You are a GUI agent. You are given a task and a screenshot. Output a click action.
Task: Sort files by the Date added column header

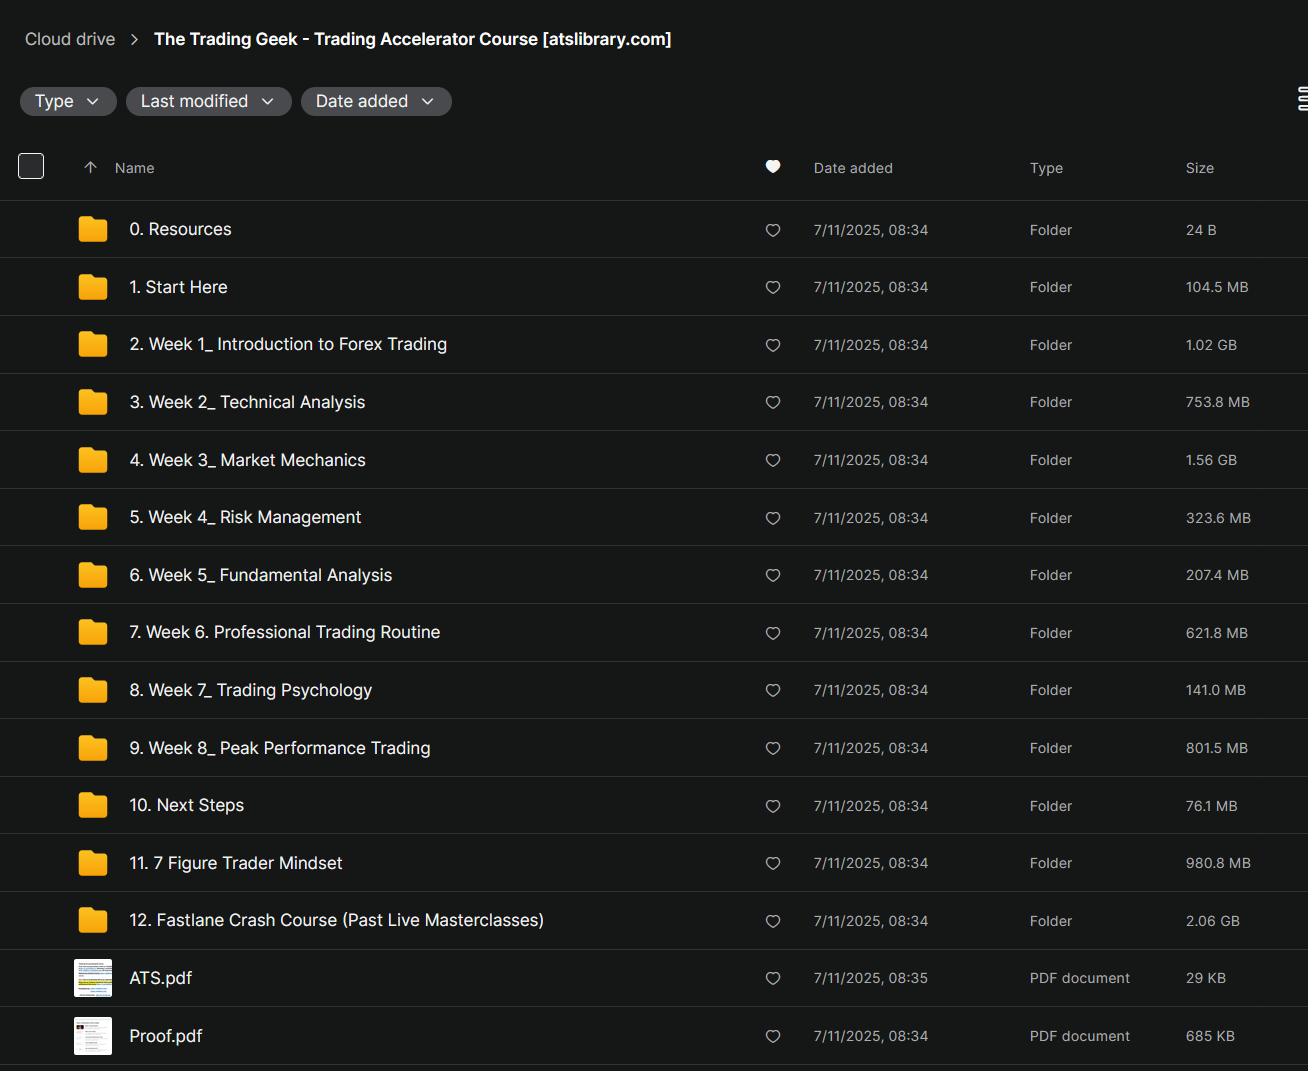pos(853,168)
